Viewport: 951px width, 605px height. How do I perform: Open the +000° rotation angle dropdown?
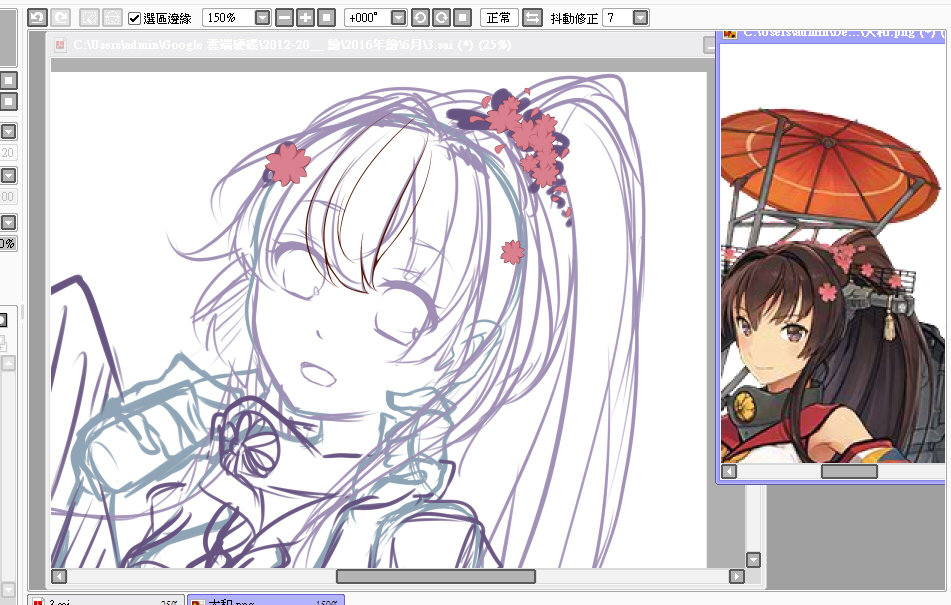pos(398,18)
